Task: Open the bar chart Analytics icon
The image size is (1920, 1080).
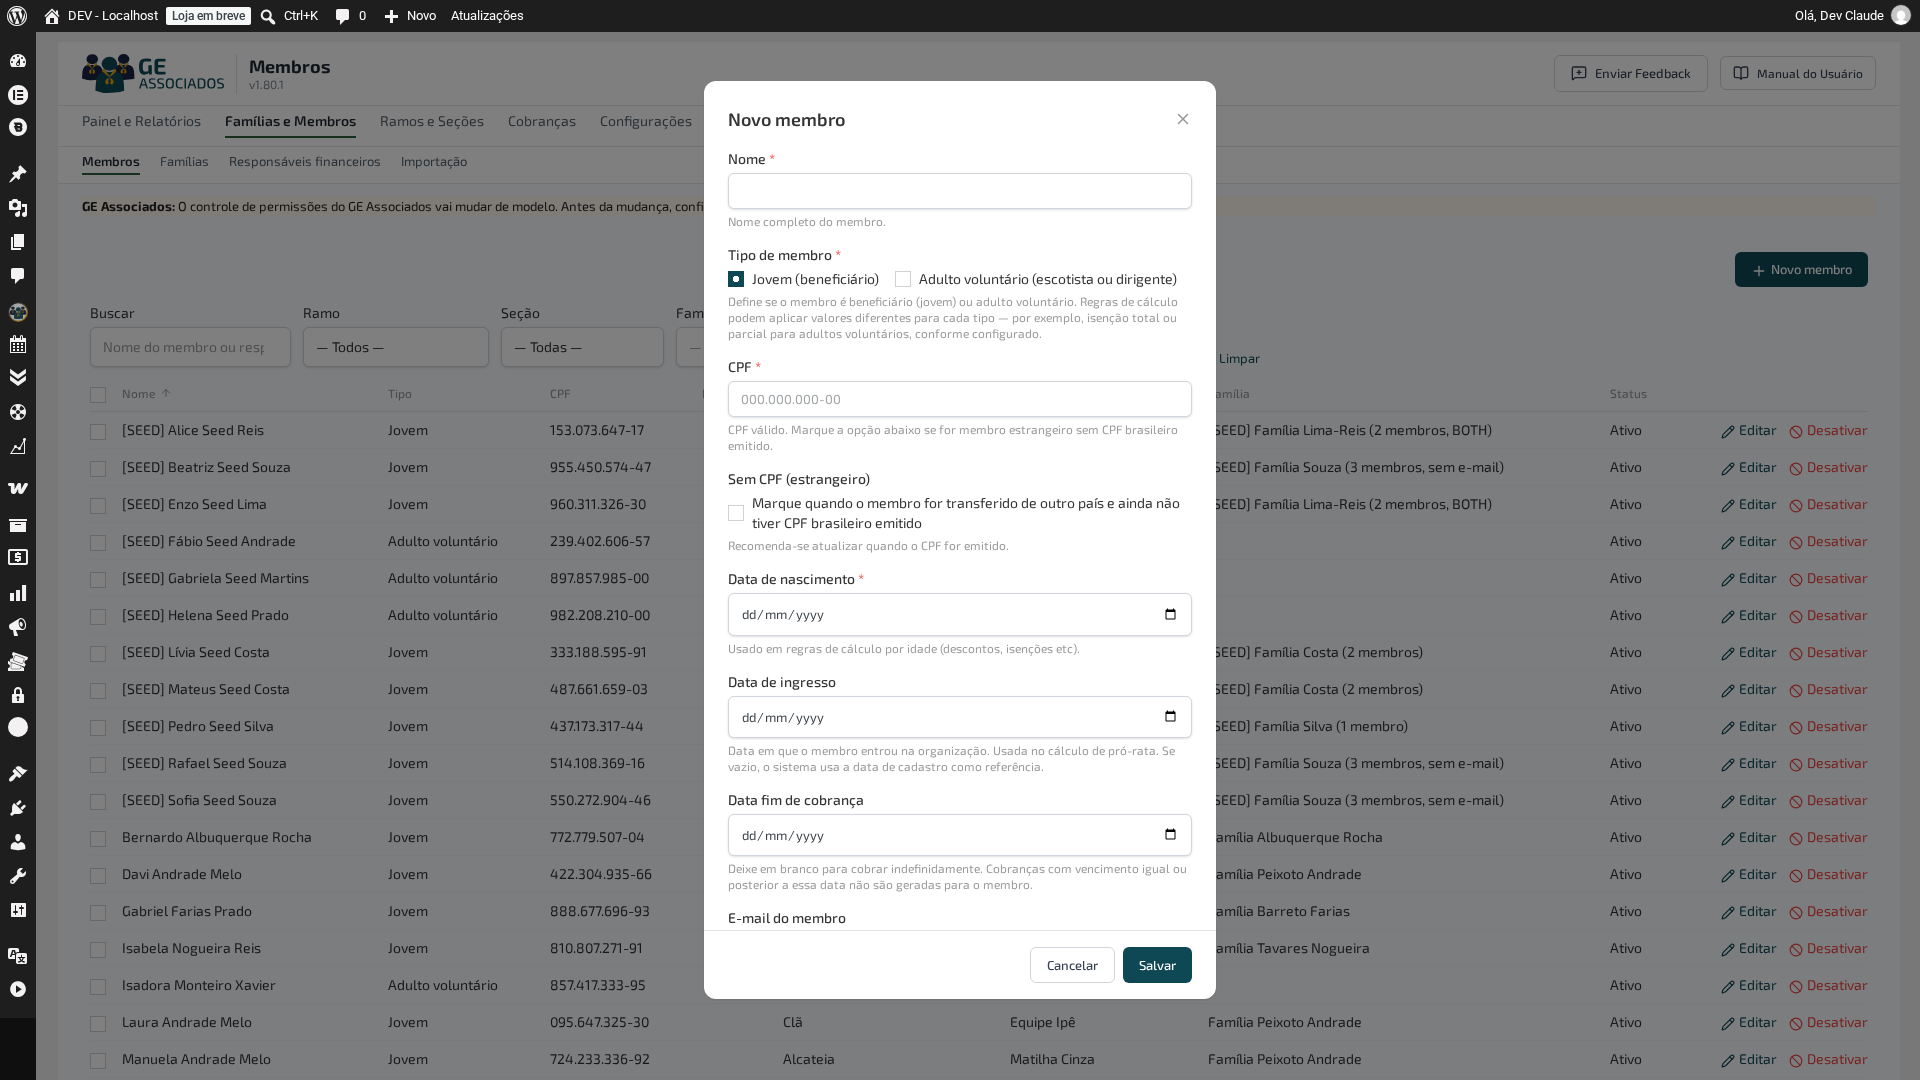Action: pyautogui.click(x=18, y=593)
